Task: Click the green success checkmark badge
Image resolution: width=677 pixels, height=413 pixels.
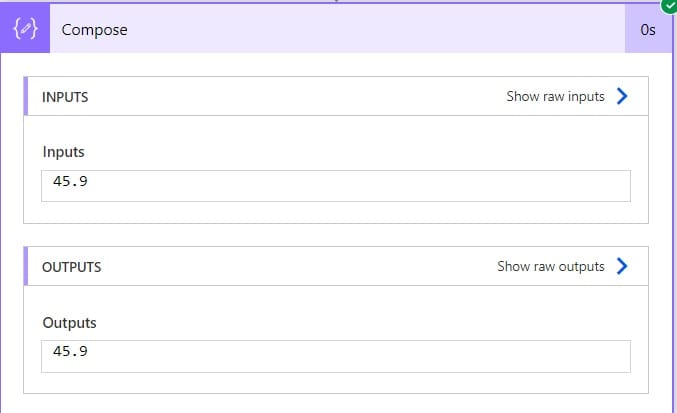Action: pyautogui.click(x=670, y=5)
